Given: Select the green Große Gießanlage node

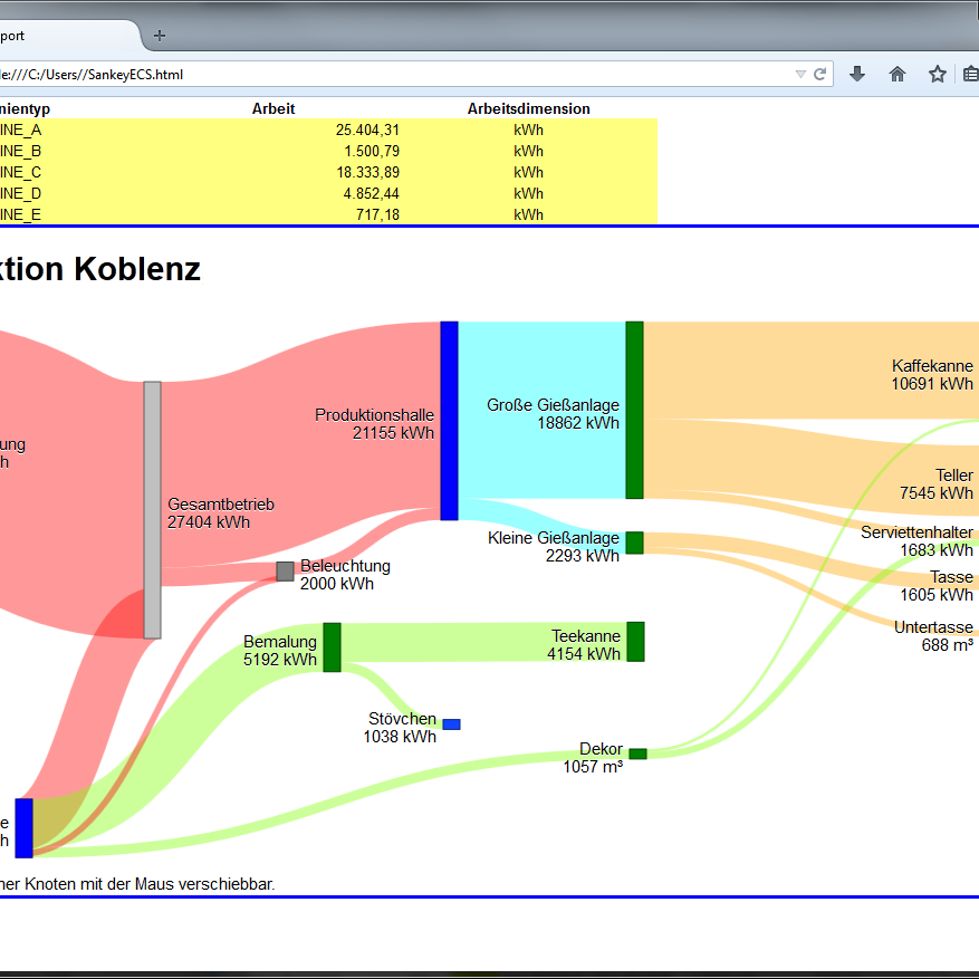Looking at the screenshot, I should [x=634, y=410].
